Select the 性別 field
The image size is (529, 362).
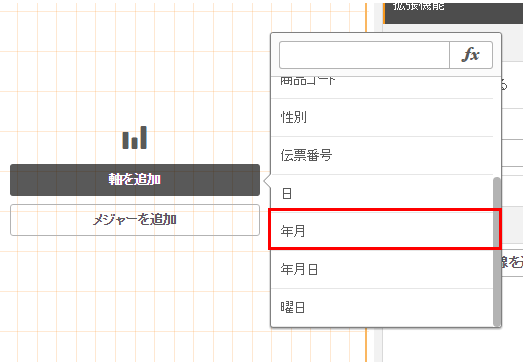382,117
